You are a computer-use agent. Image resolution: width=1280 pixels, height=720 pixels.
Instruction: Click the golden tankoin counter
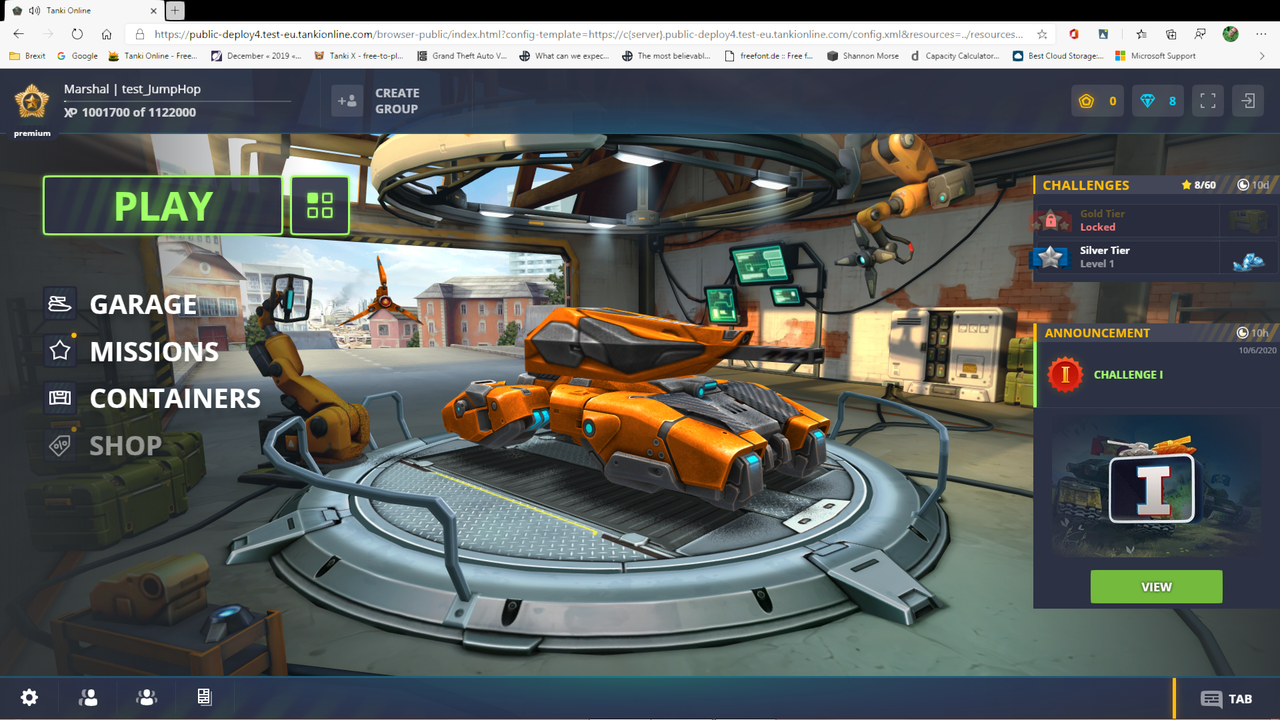[1097, 100]
